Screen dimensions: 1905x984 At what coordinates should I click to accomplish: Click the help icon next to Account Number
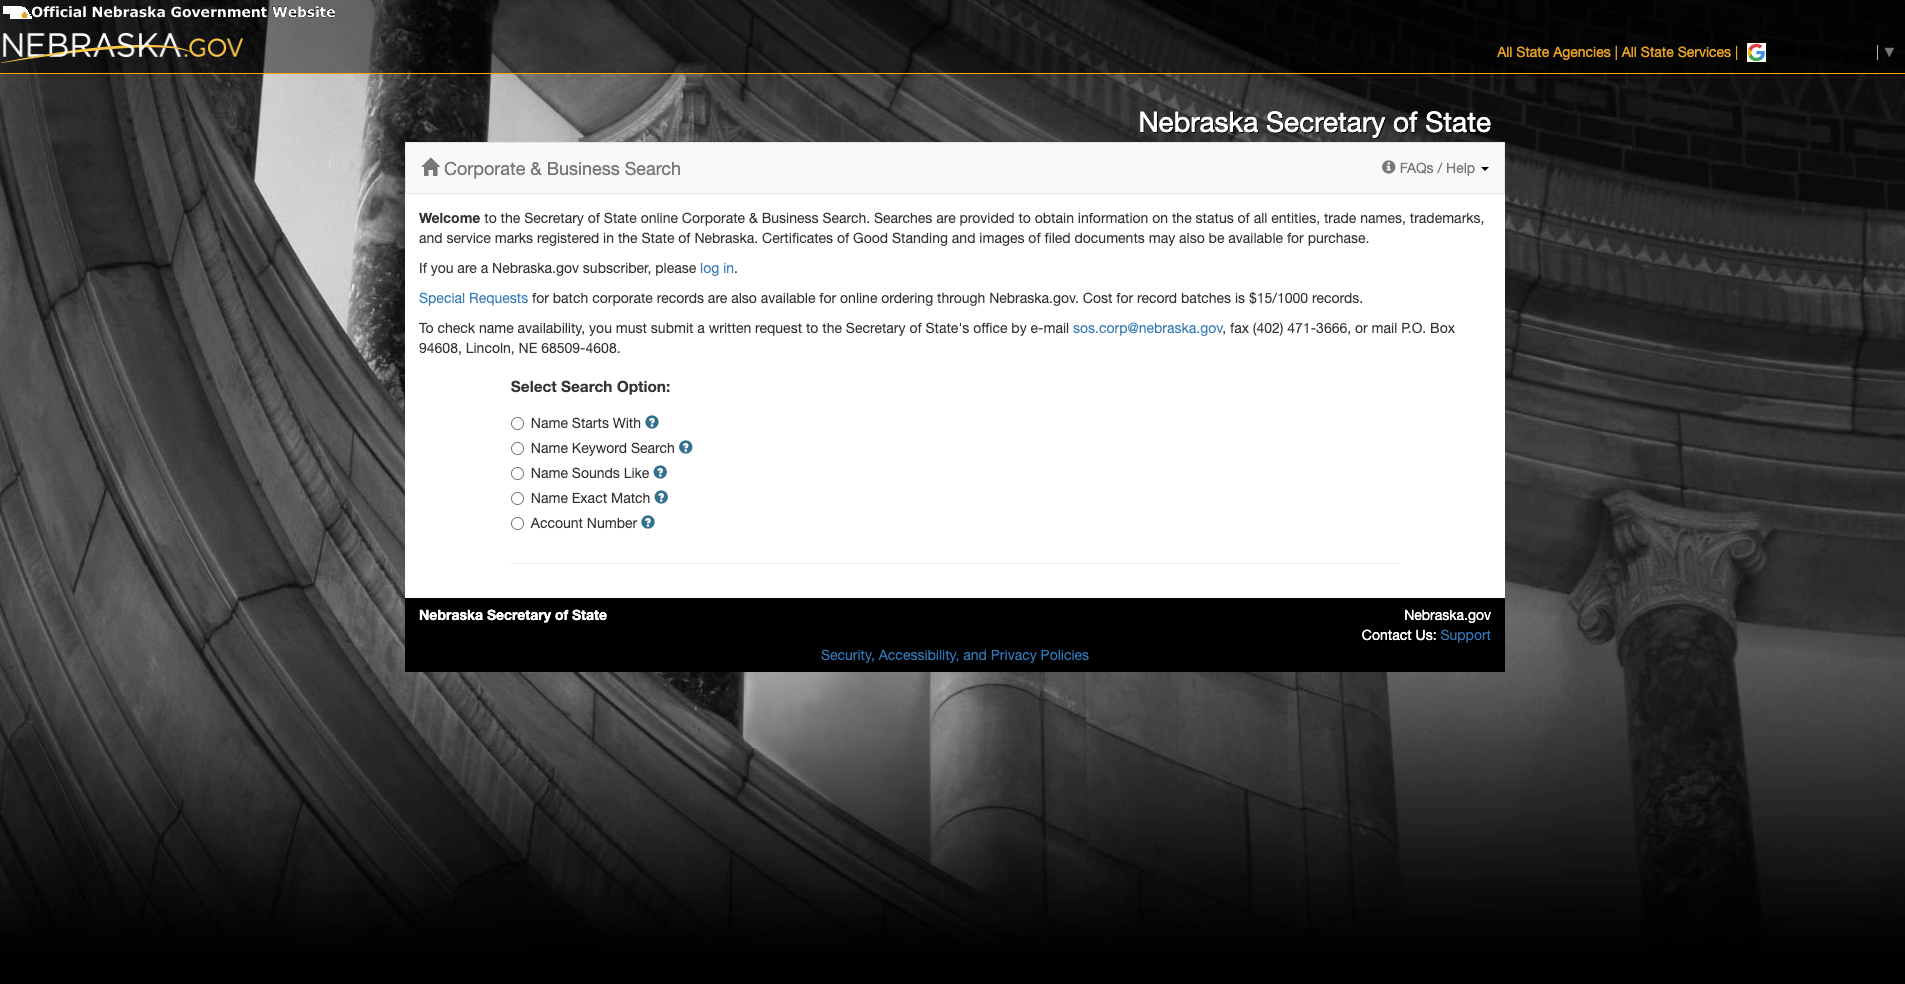(x=648, y=523)
